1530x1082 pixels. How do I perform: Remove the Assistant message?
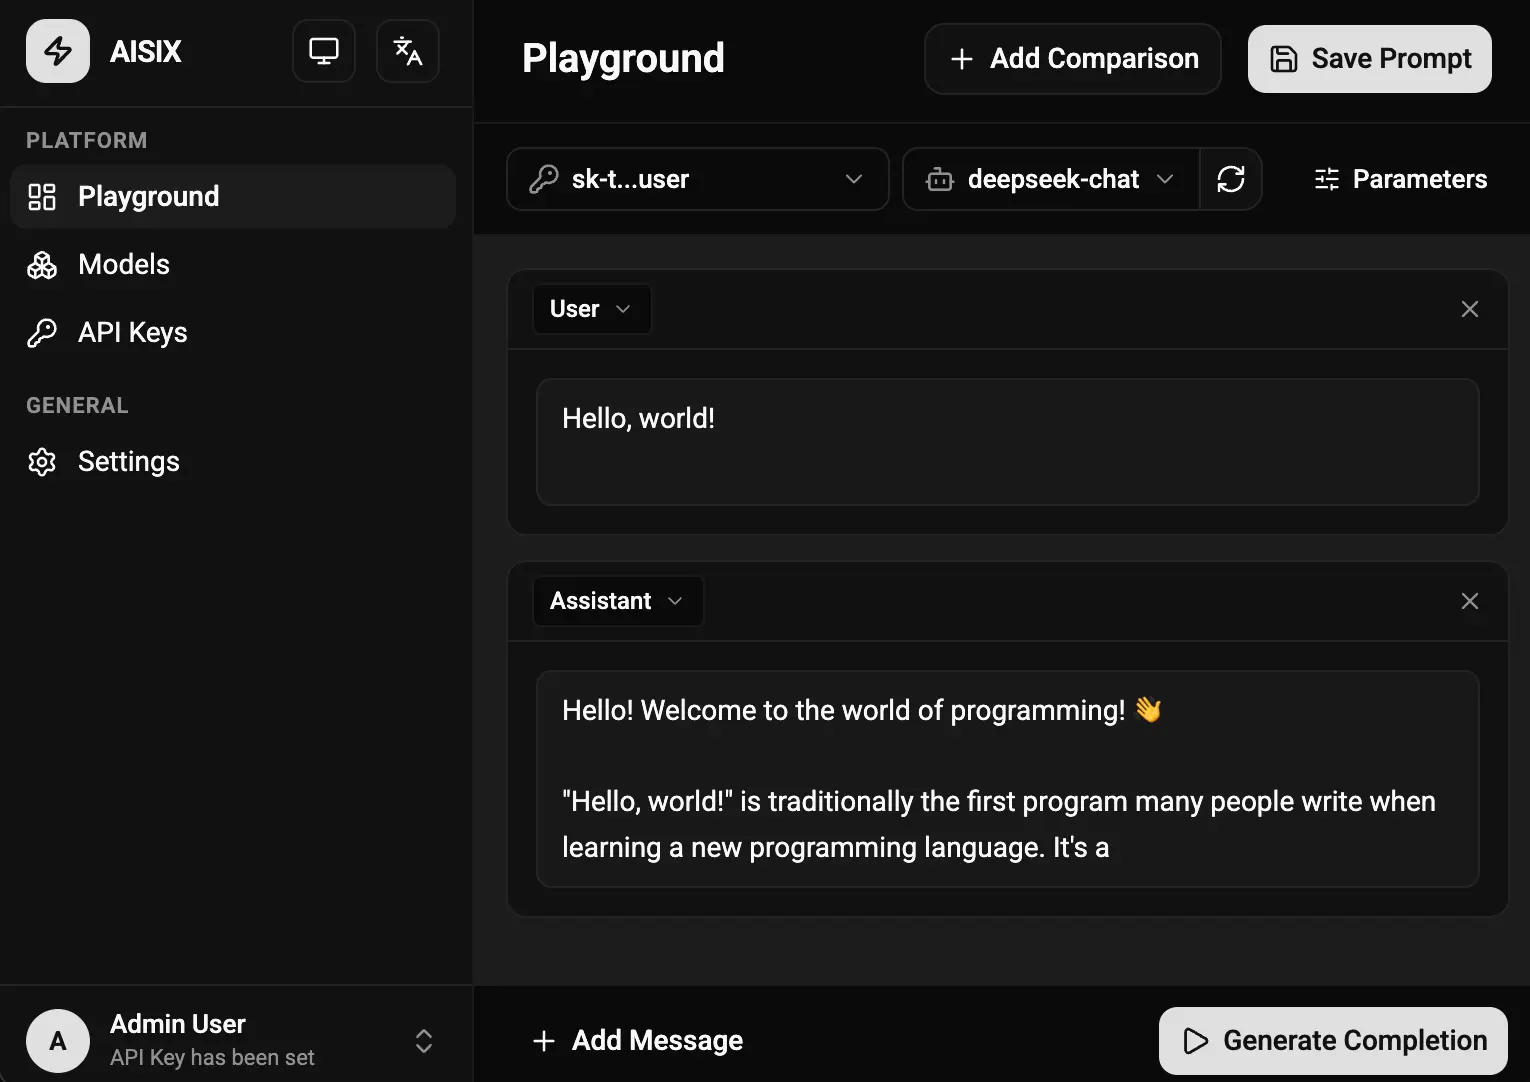1469,601
